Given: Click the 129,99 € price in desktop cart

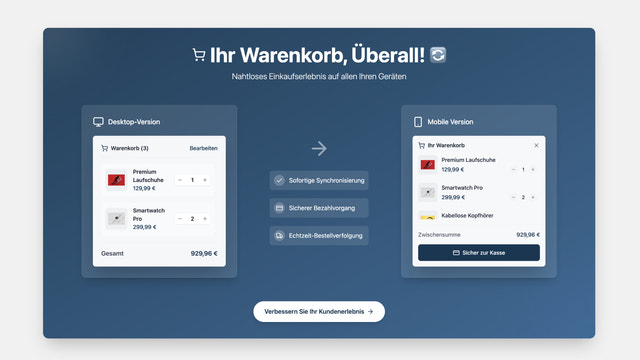Looking at the screenshot, I should coord(144,189).
